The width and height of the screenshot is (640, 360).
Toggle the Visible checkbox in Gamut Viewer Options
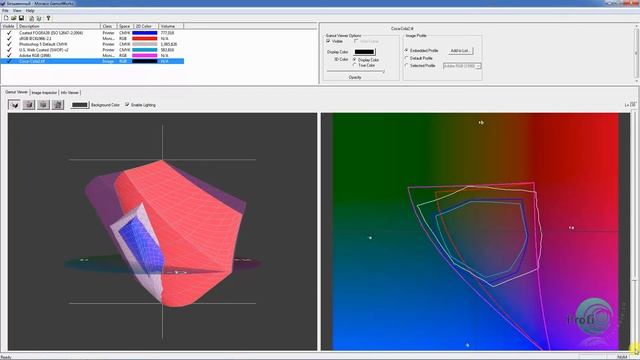(328, 41)
